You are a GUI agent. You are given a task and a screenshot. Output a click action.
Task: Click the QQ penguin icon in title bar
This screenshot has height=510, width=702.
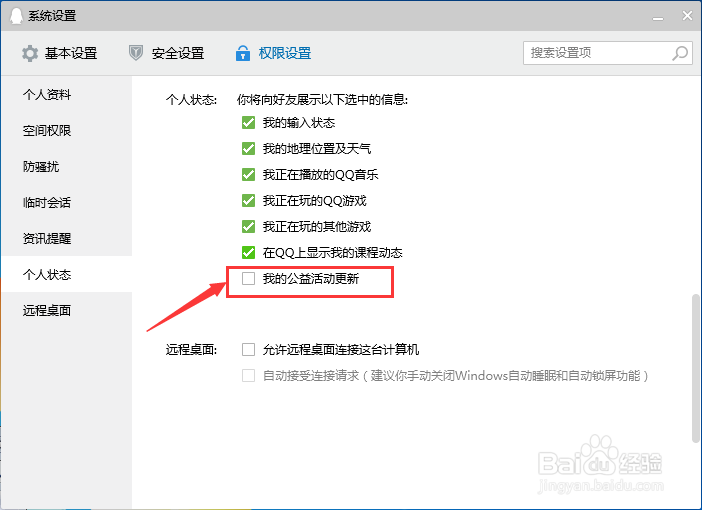coord(17,16)
